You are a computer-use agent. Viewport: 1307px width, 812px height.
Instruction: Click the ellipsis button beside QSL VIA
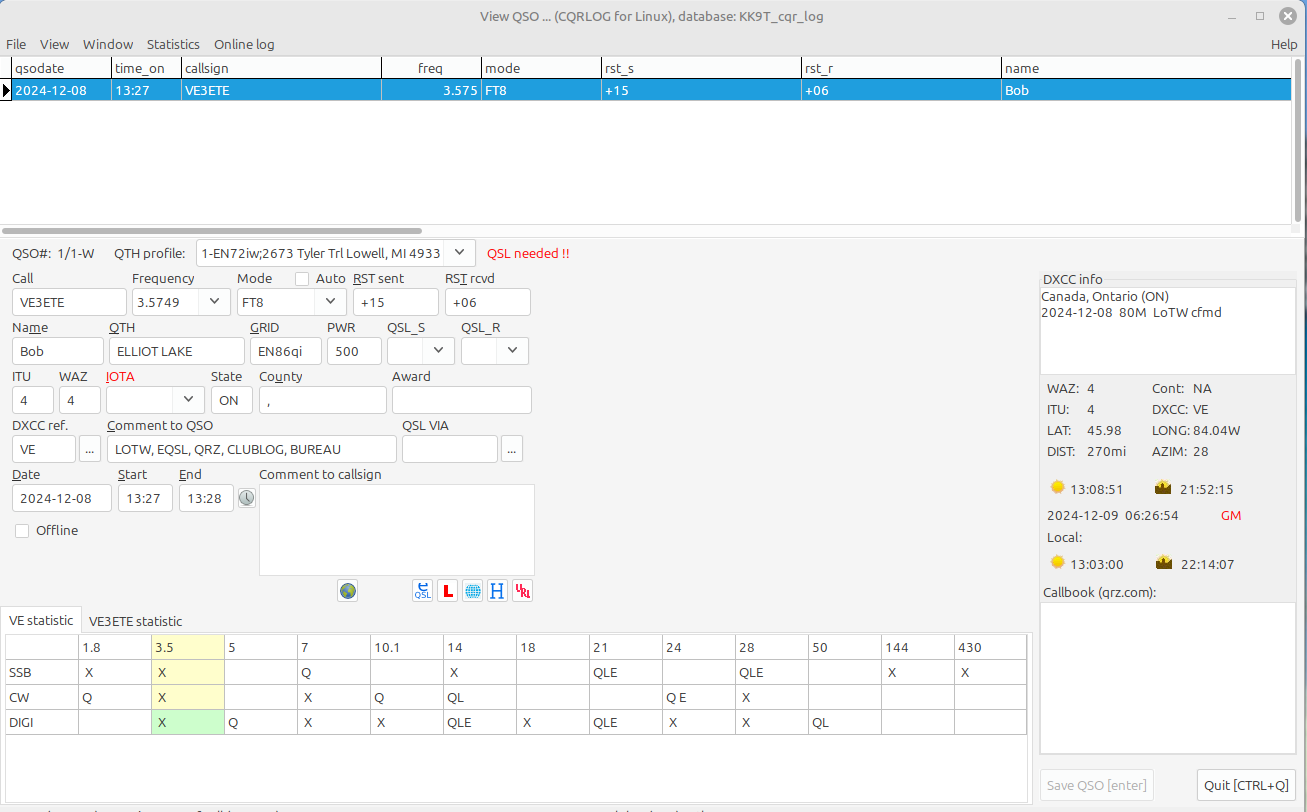pos(512,449)
